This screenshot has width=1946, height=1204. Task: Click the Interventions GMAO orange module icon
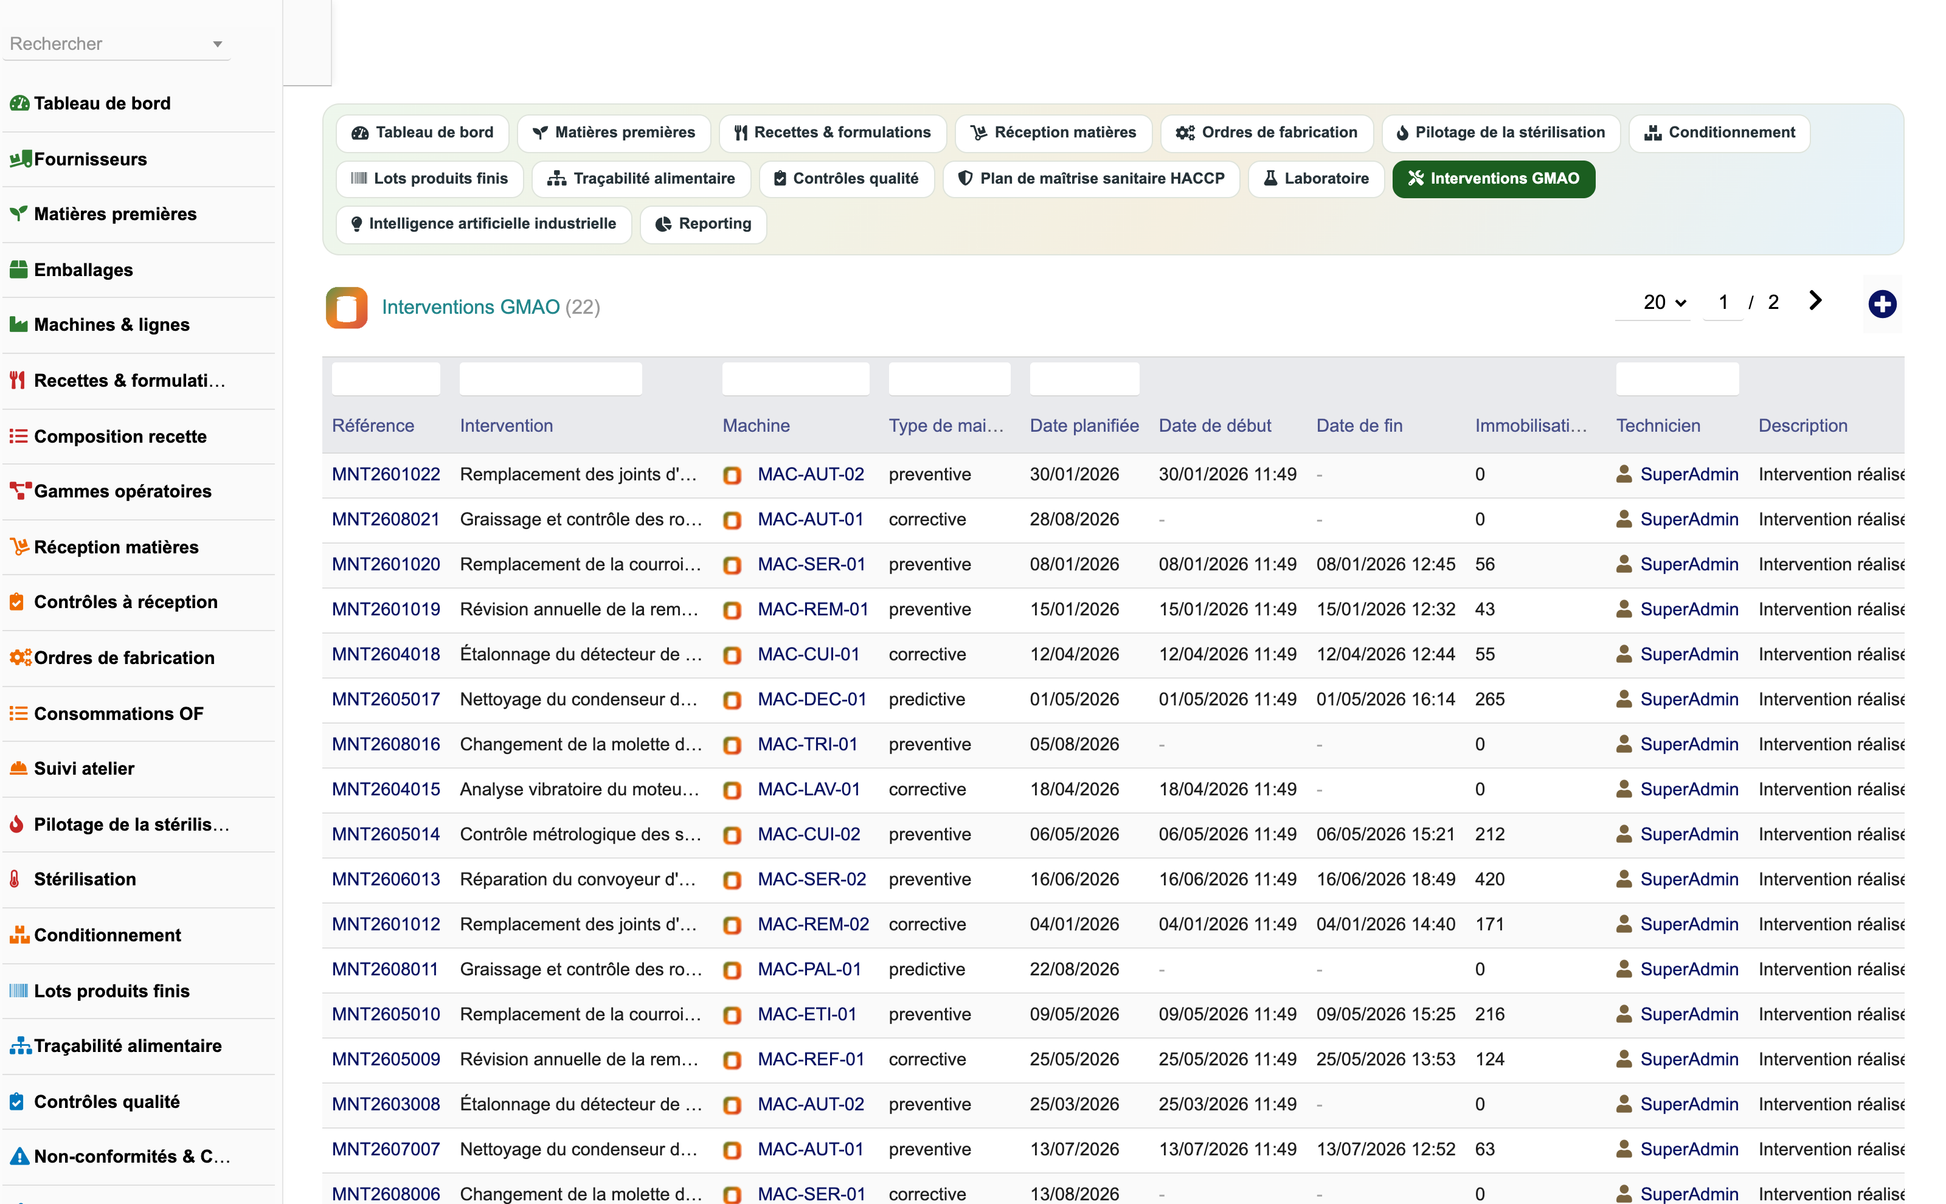click(x=347, y=307)
